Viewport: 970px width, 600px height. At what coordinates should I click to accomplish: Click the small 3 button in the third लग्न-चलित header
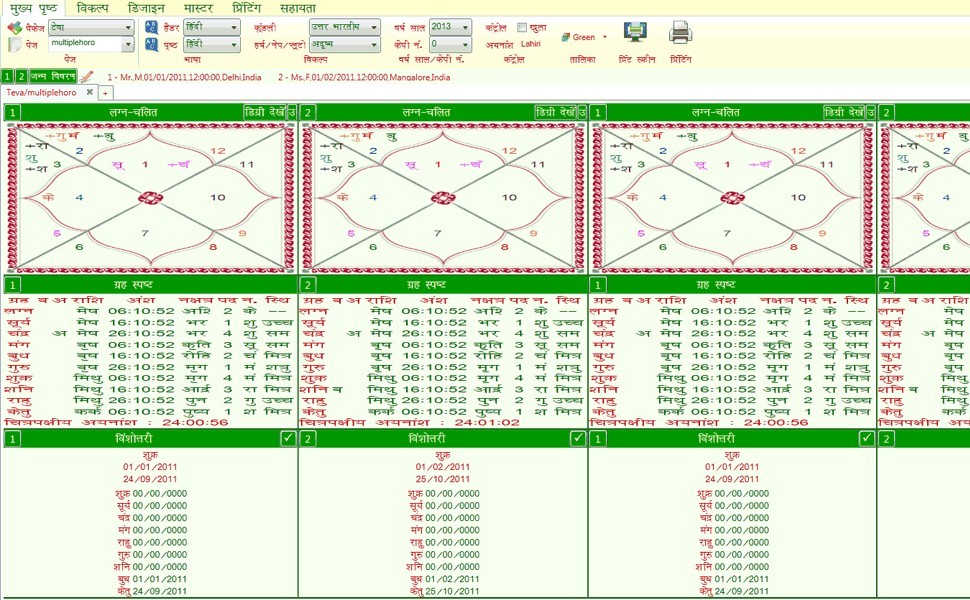pyautogui.click(x=870, y=113)
